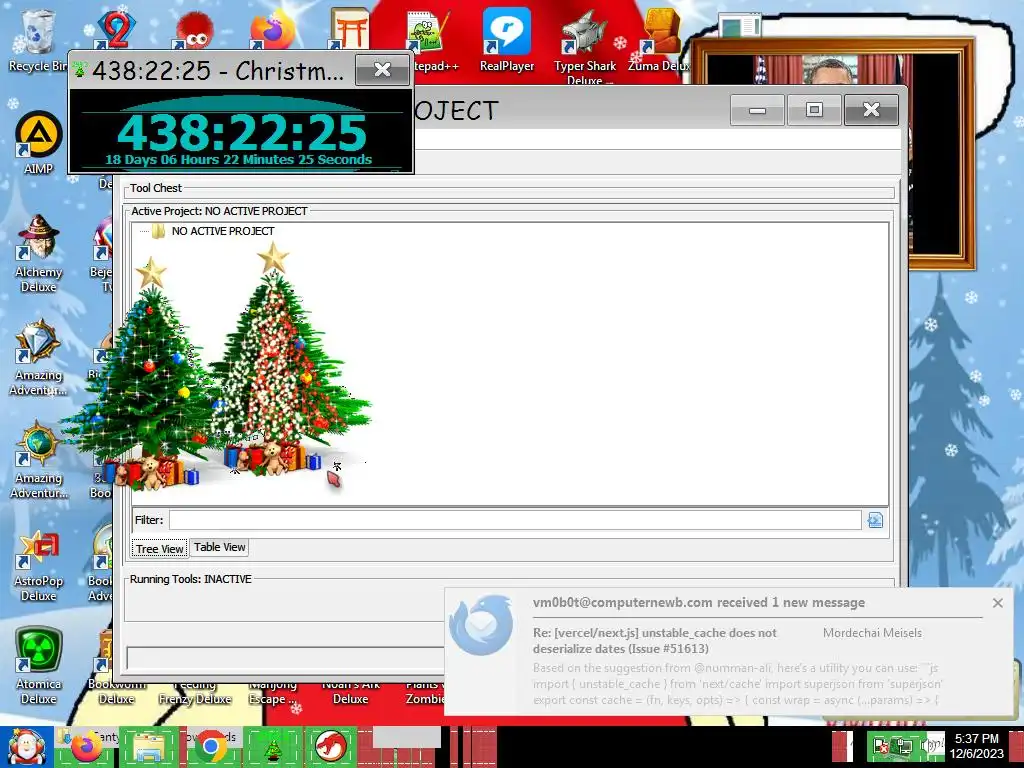Open the upper Amazing Adventures shortcut with the diamond icon

tap(39, 357)
